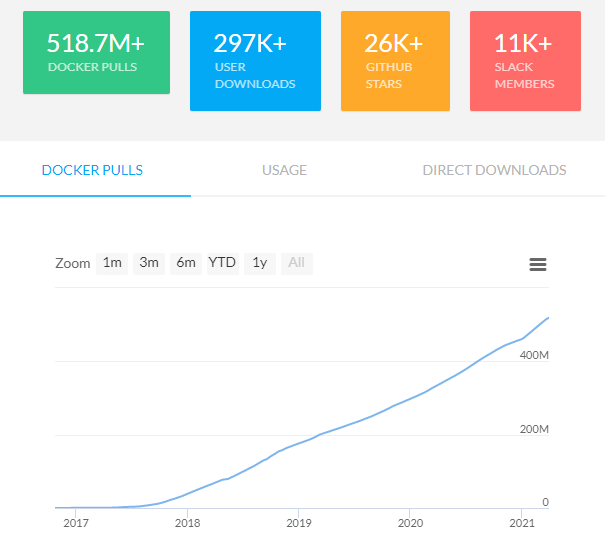Click the 400M y-axis label
605x543 pixels.
533,356
